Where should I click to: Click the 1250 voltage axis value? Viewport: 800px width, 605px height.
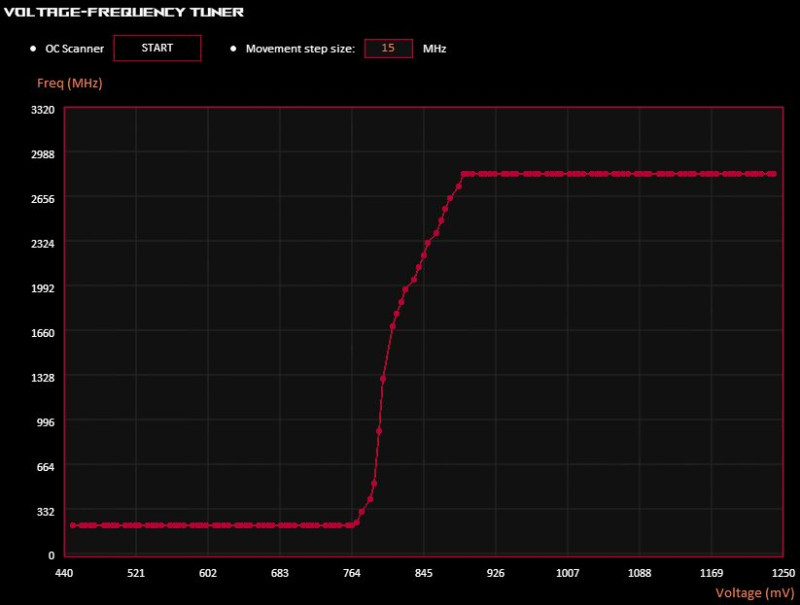[x=783, y=573]
